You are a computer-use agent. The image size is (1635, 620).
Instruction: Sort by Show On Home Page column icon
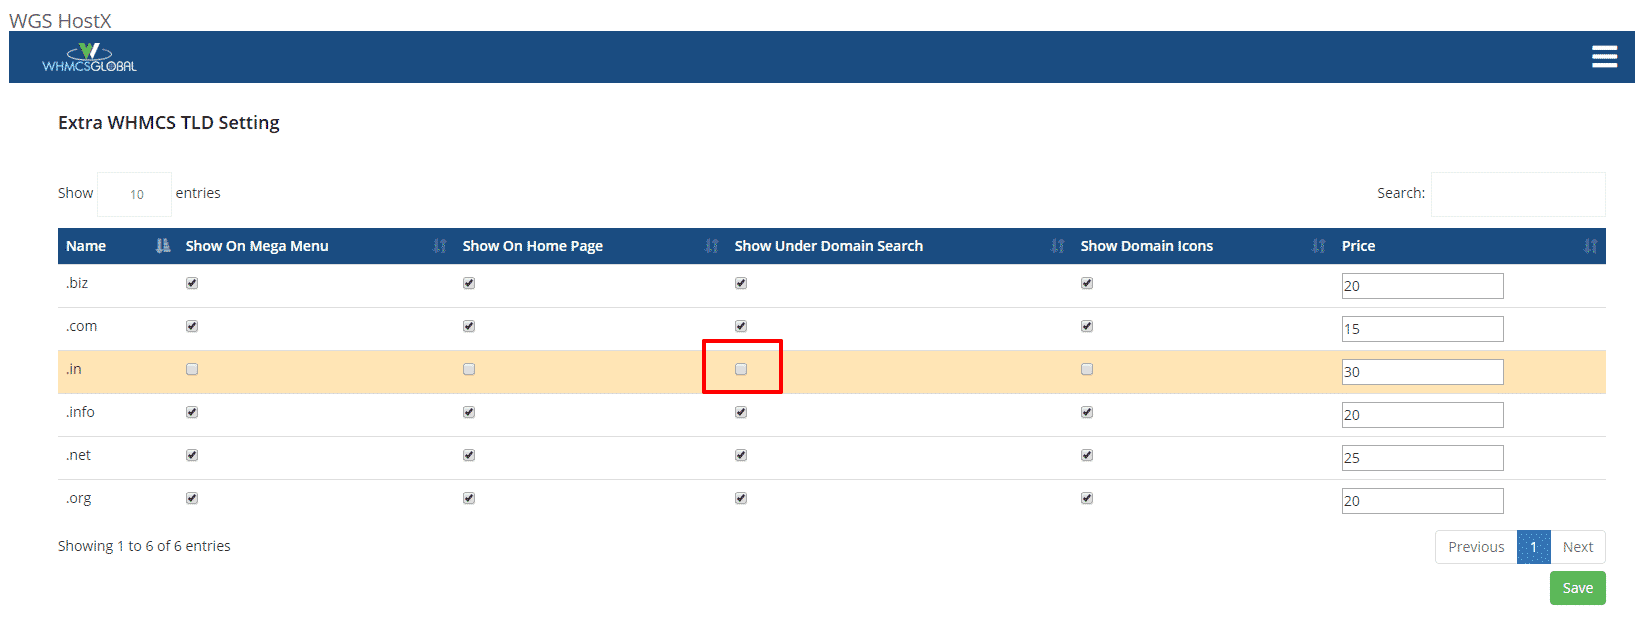point(711,246)
